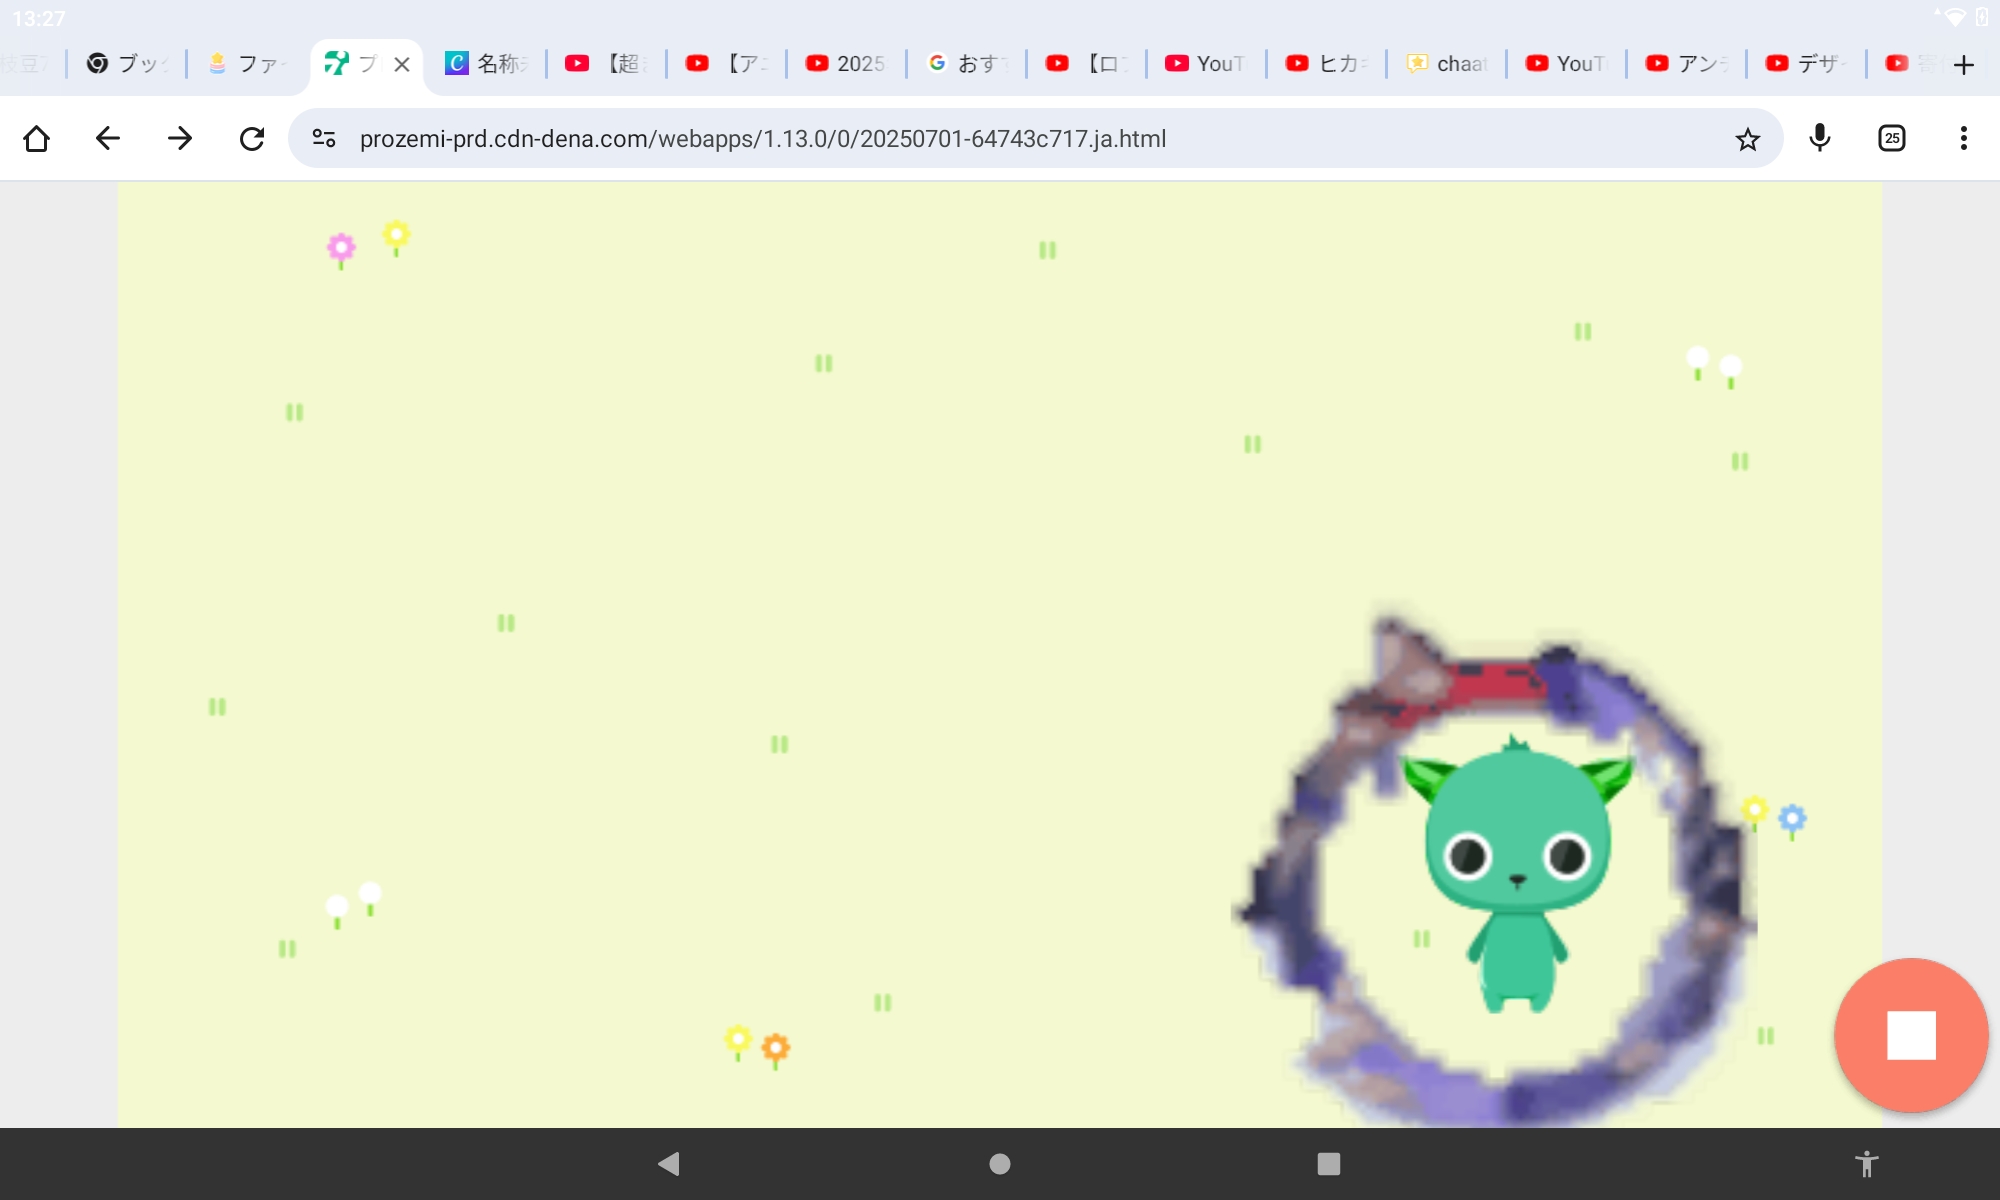Navigate forward in the browser
This screenshot has height=1200, width=2000.
tap(180, 138)
